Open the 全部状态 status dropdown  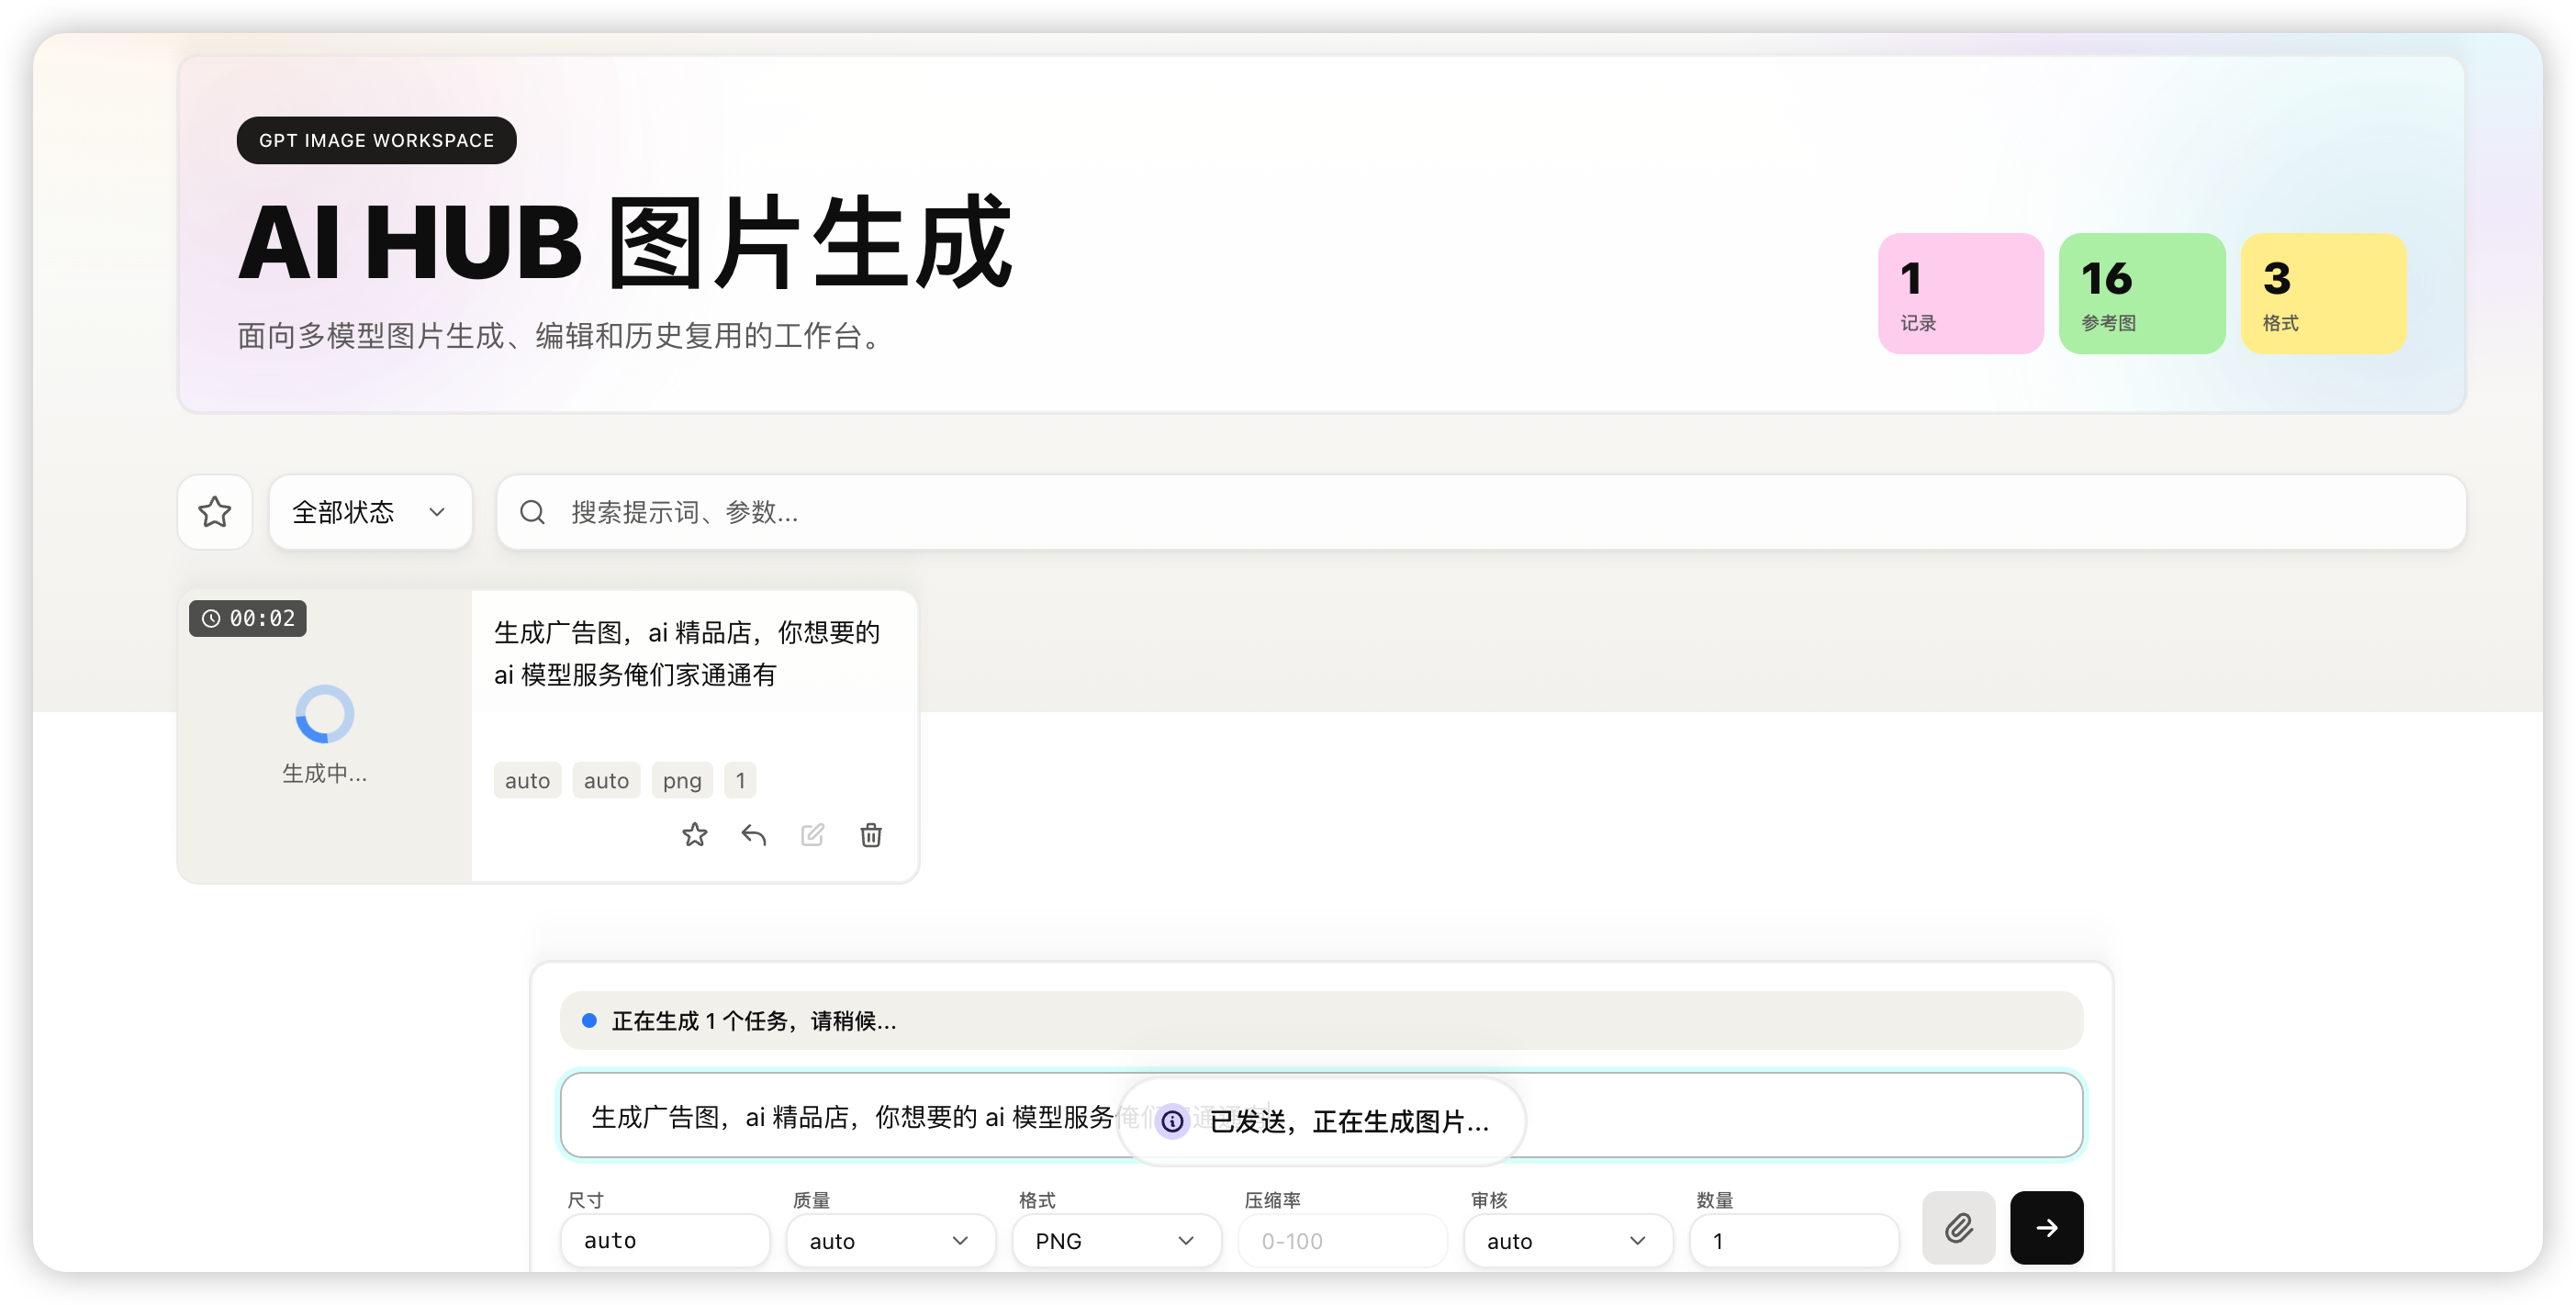[370, 512]
